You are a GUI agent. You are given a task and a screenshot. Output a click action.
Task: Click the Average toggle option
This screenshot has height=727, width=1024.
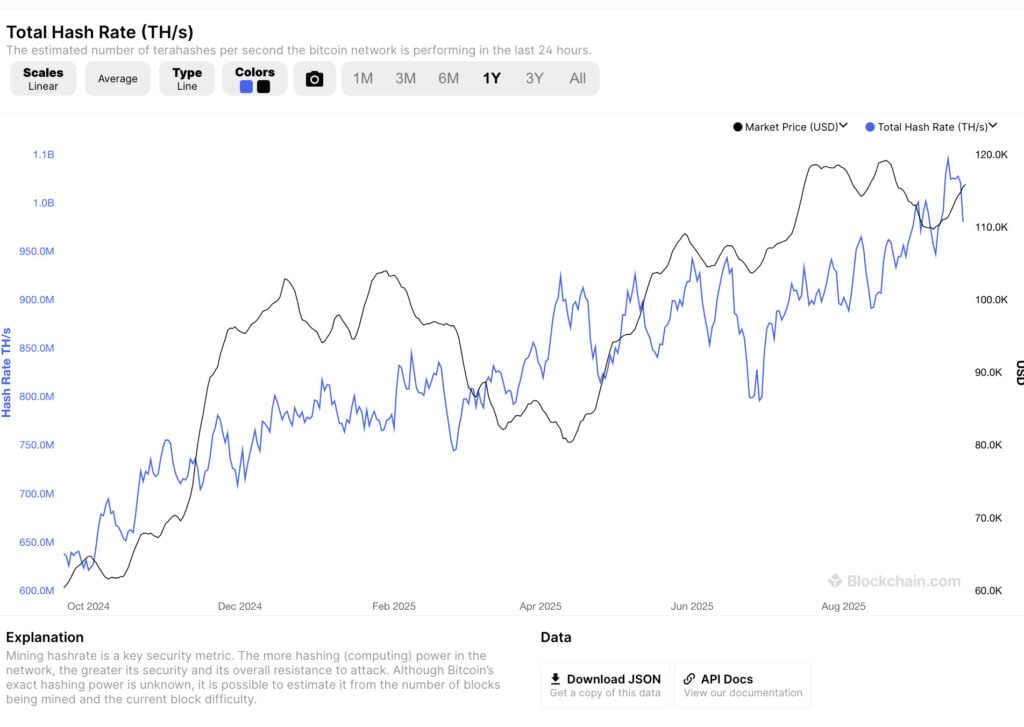point(117,78)
